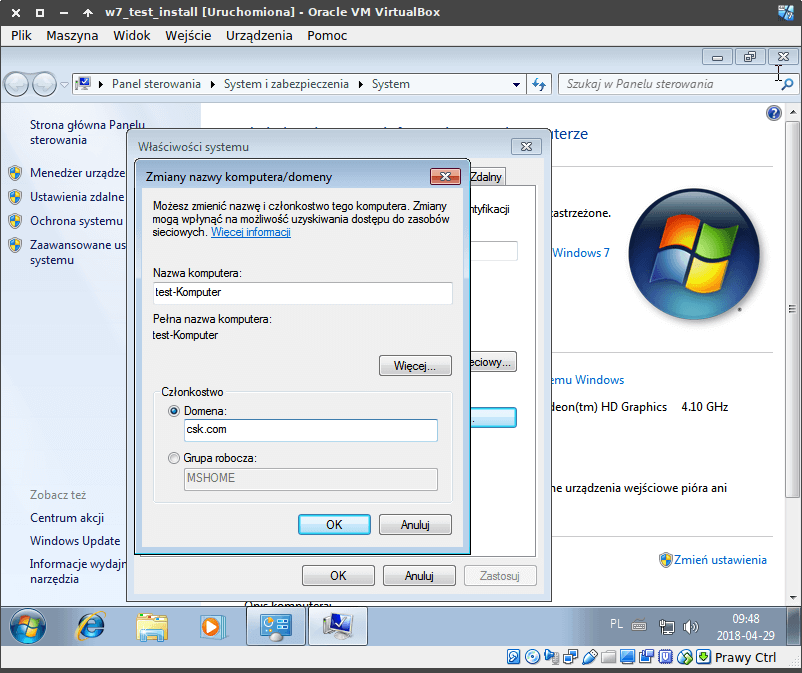Open the Pomoc menu
802x673 pixels.
(x=327, y=36)
